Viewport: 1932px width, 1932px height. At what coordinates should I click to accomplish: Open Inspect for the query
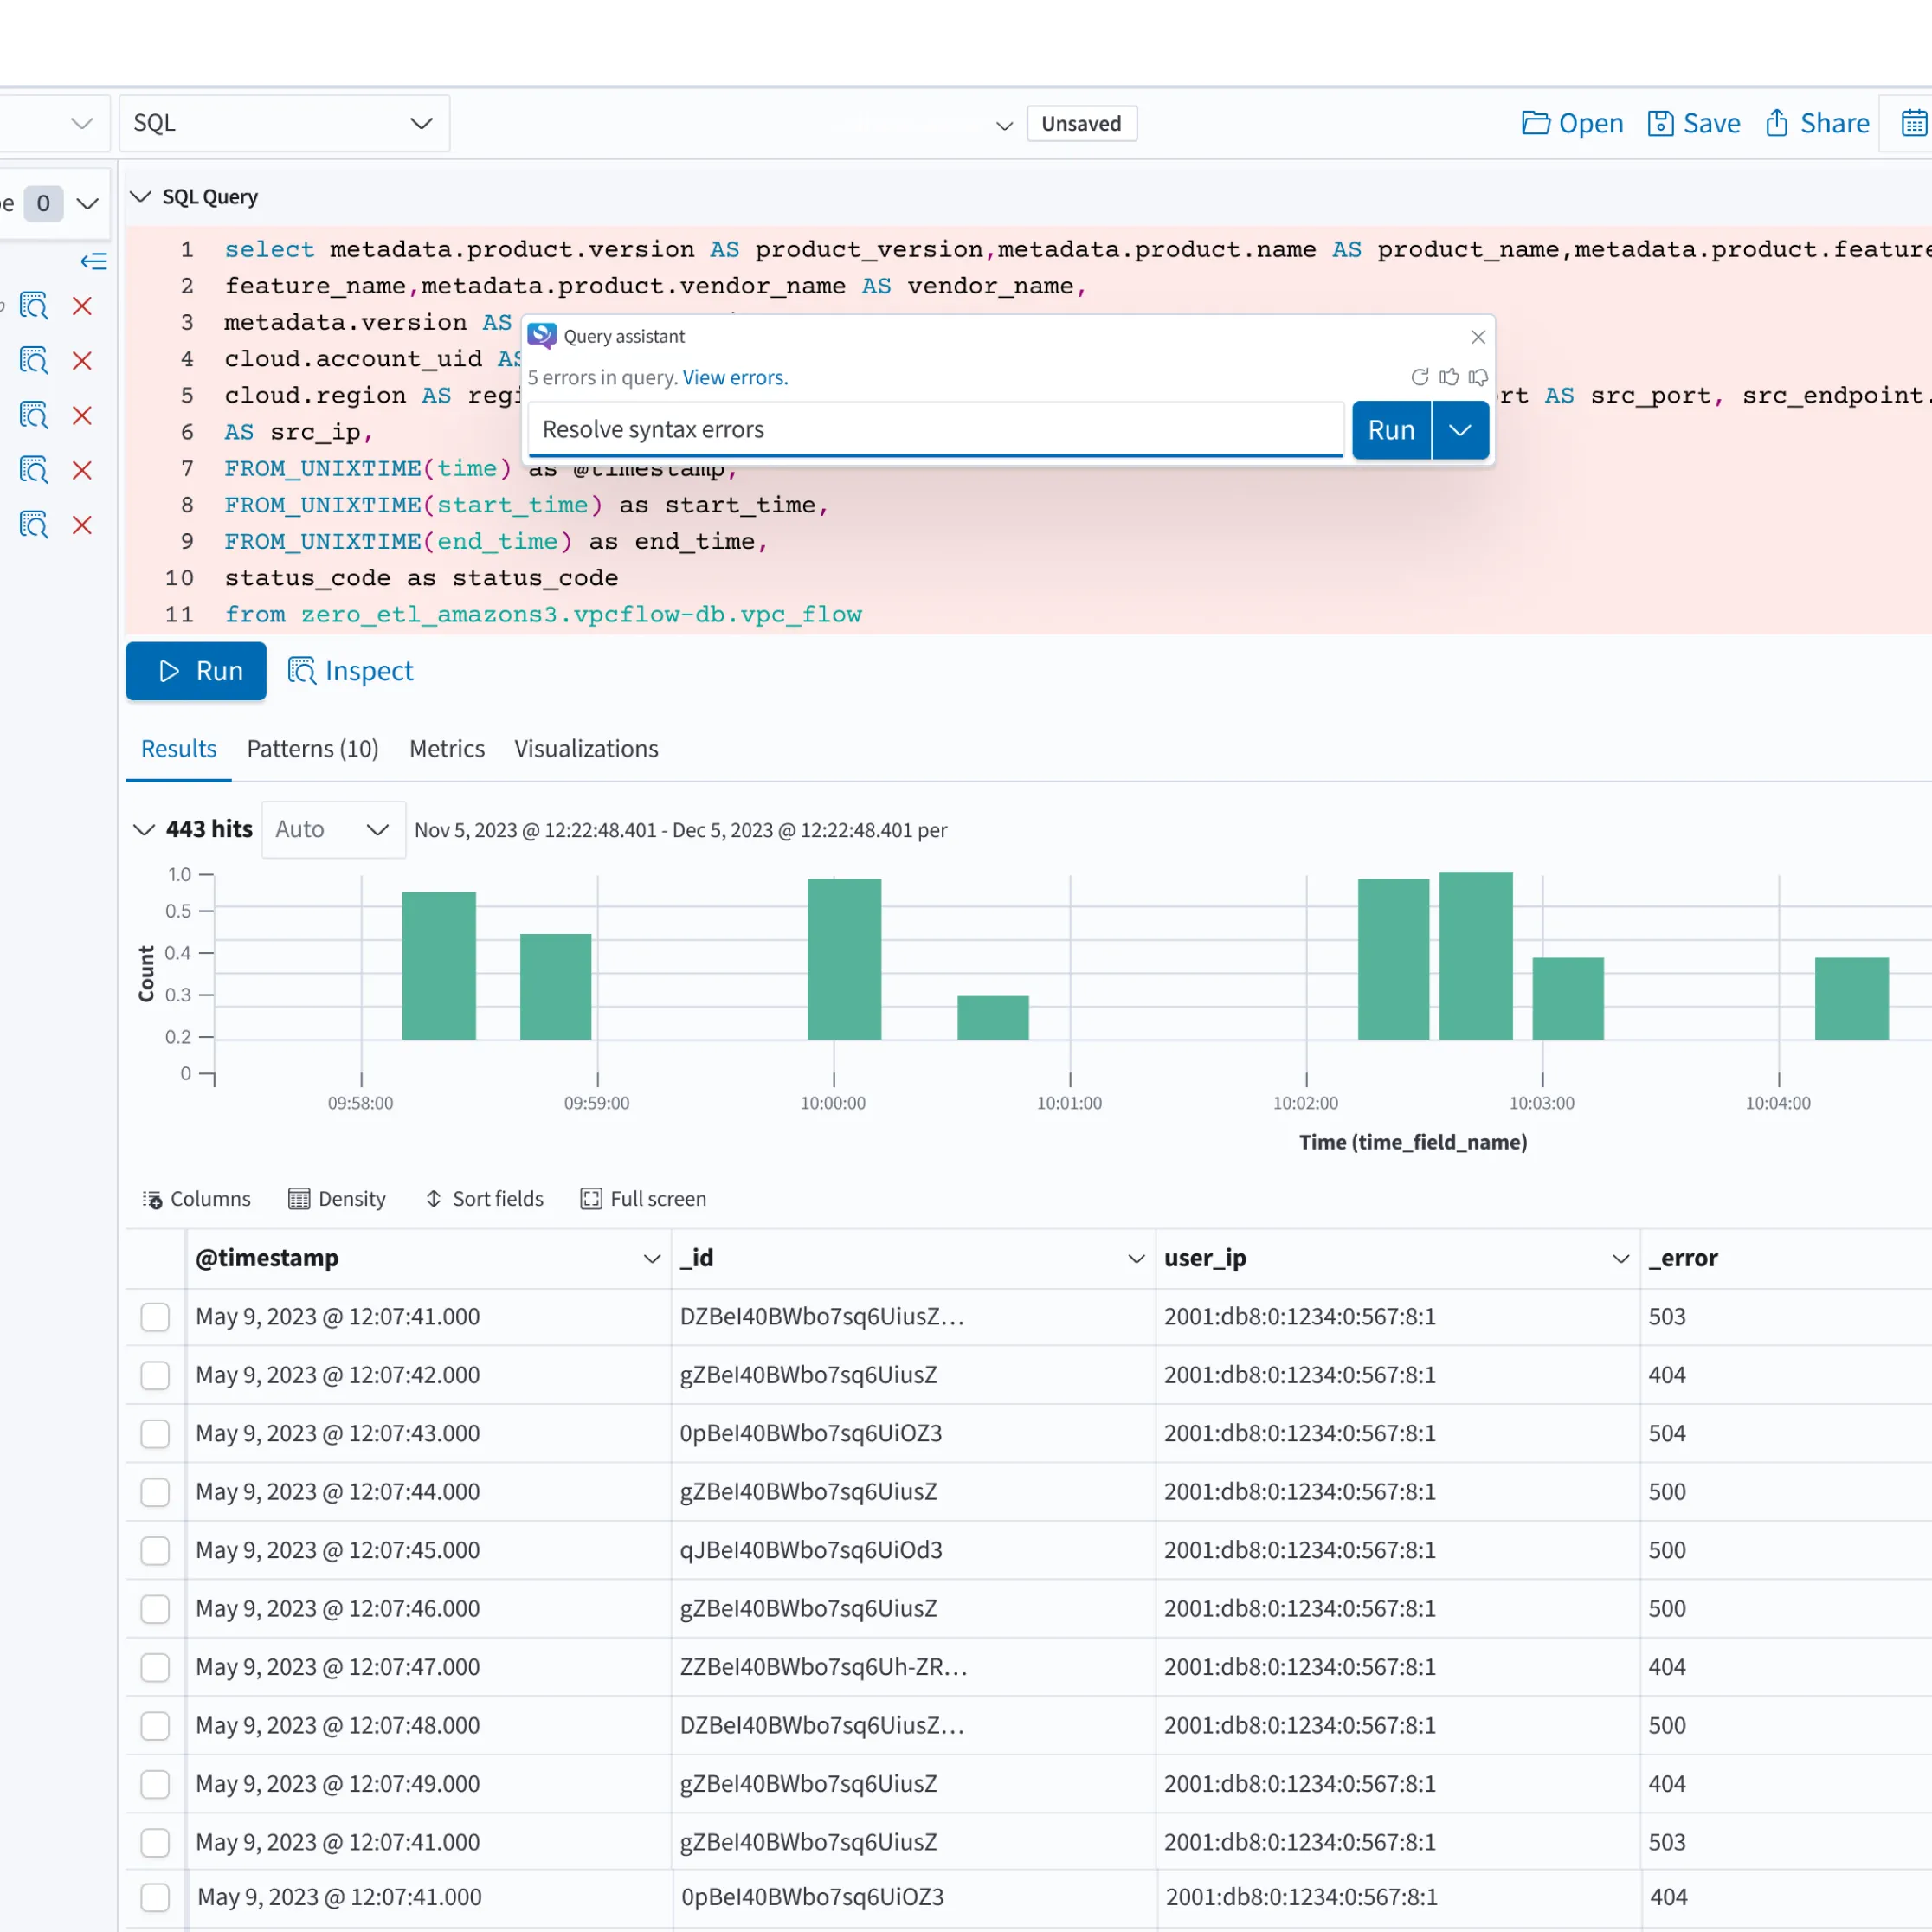[x=350, y=671]
